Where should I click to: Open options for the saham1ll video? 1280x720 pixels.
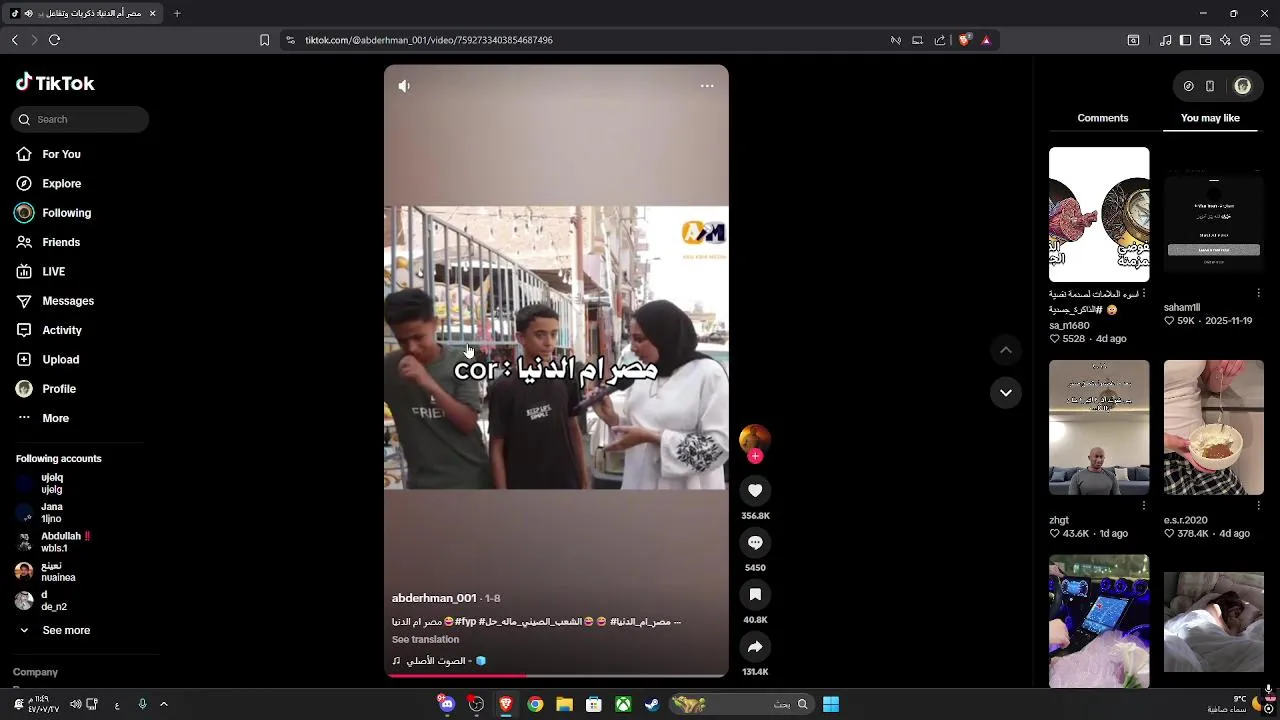(1258, 294)
